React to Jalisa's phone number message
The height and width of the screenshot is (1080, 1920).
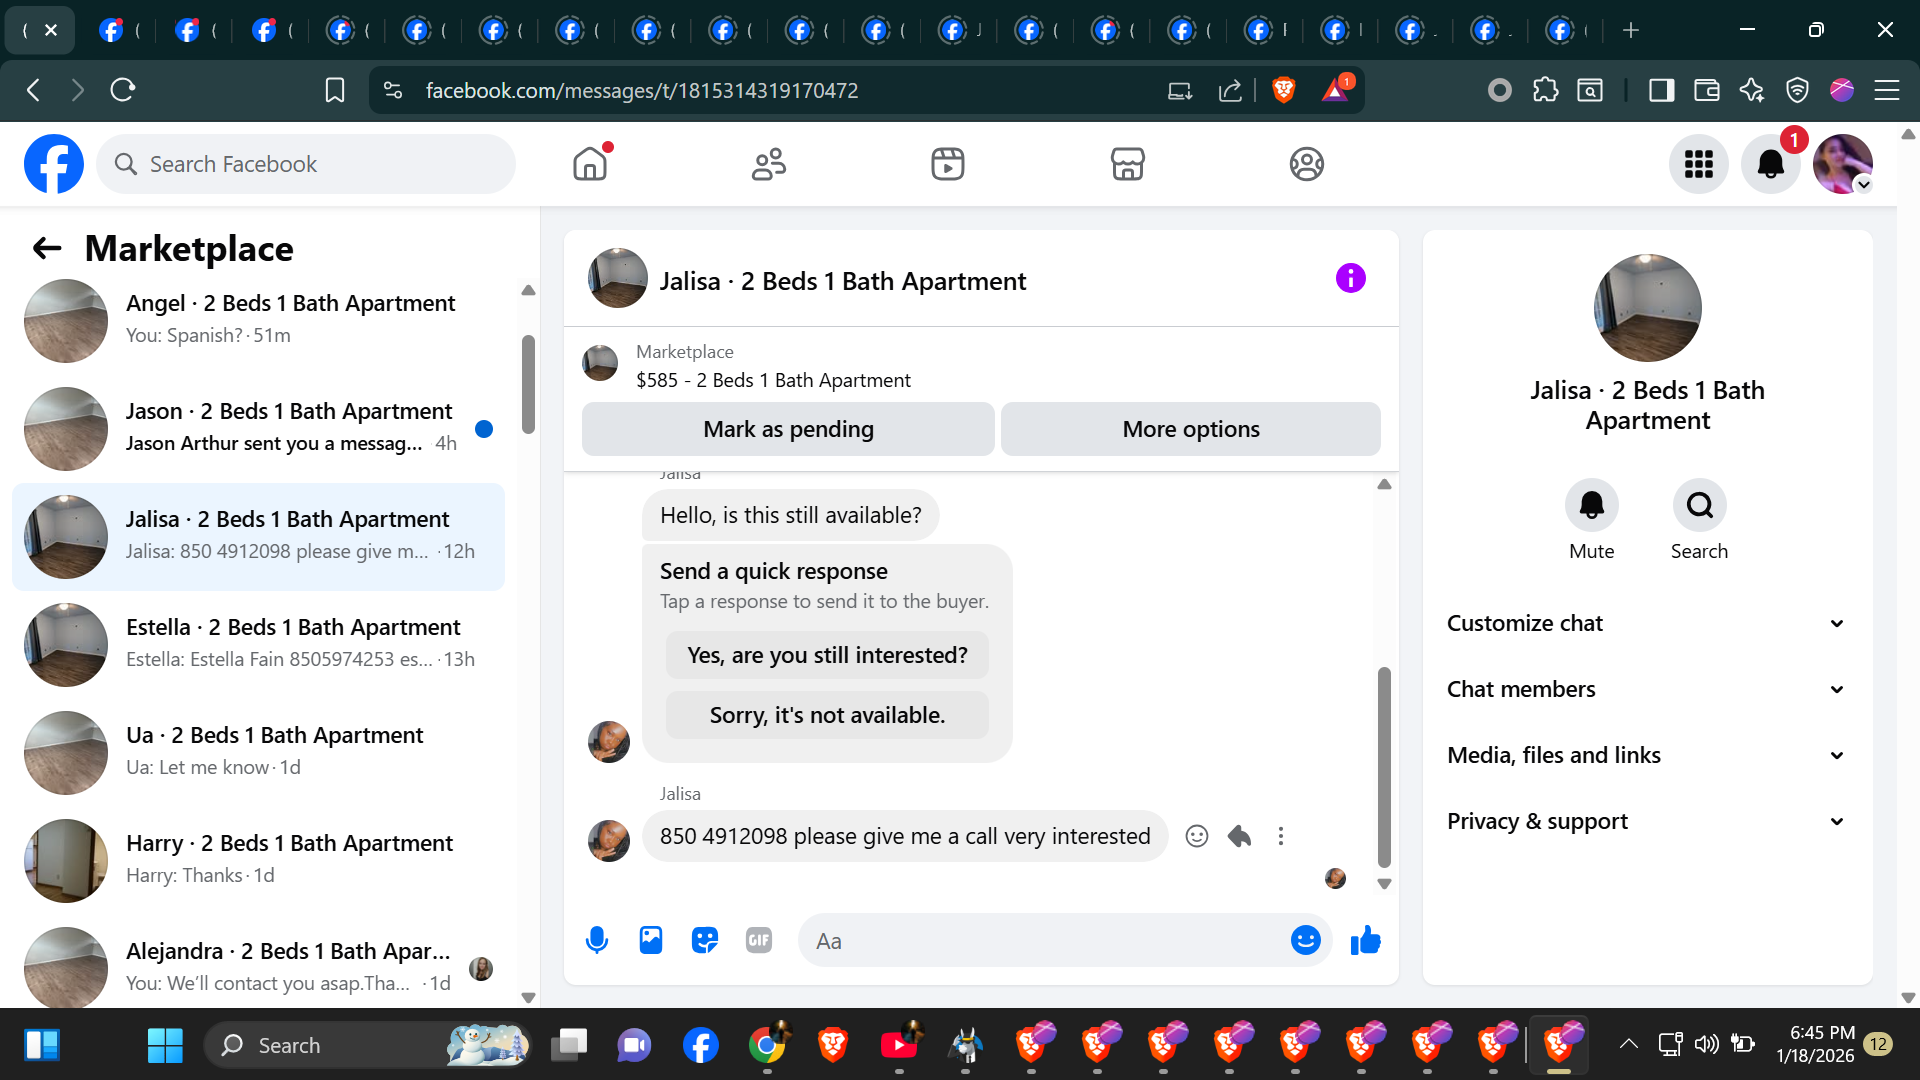tap(1197, 836)
